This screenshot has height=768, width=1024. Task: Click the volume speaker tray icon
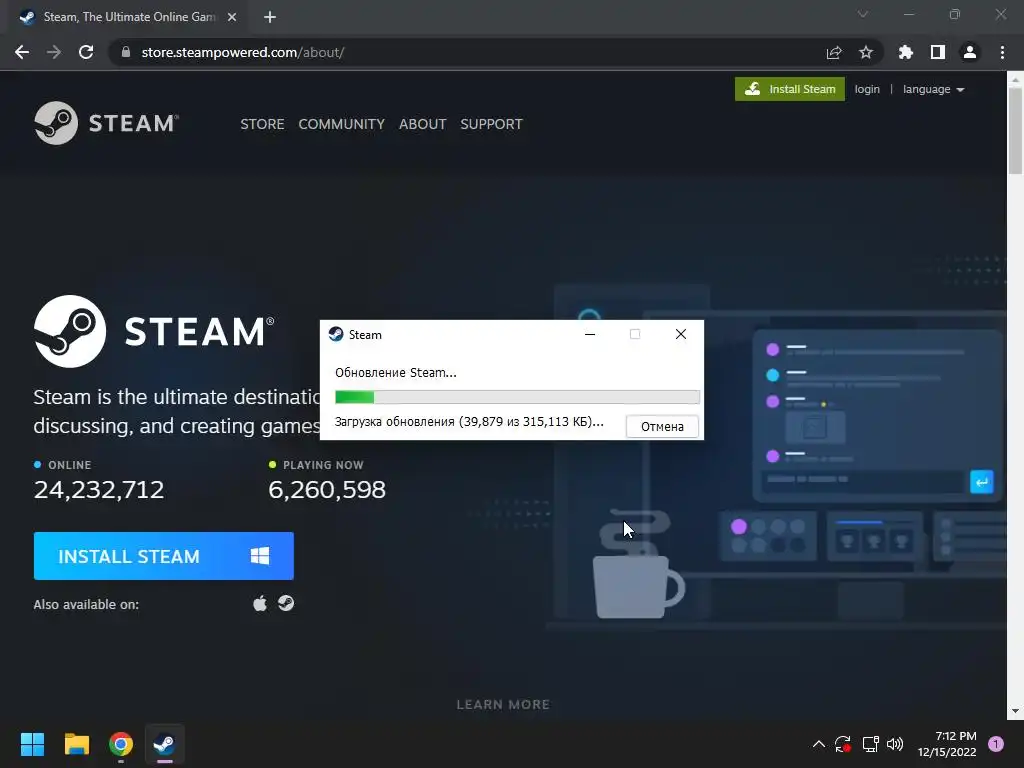pos(895,744)
